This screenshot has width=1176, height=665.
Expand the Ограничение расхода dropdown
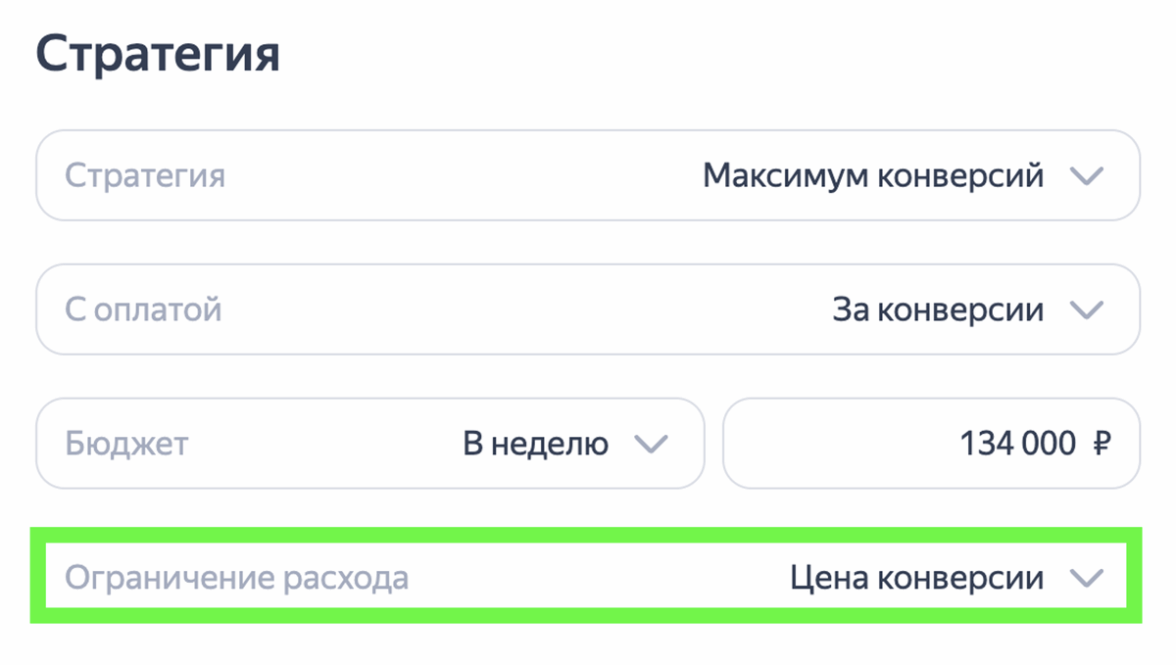[586, 578]
